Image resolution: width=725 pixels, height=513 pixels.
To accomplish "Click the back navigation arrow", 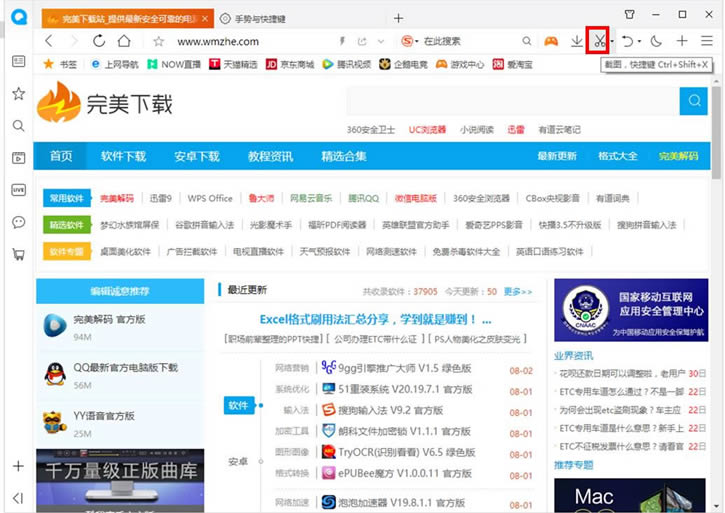I will (49, 41).
